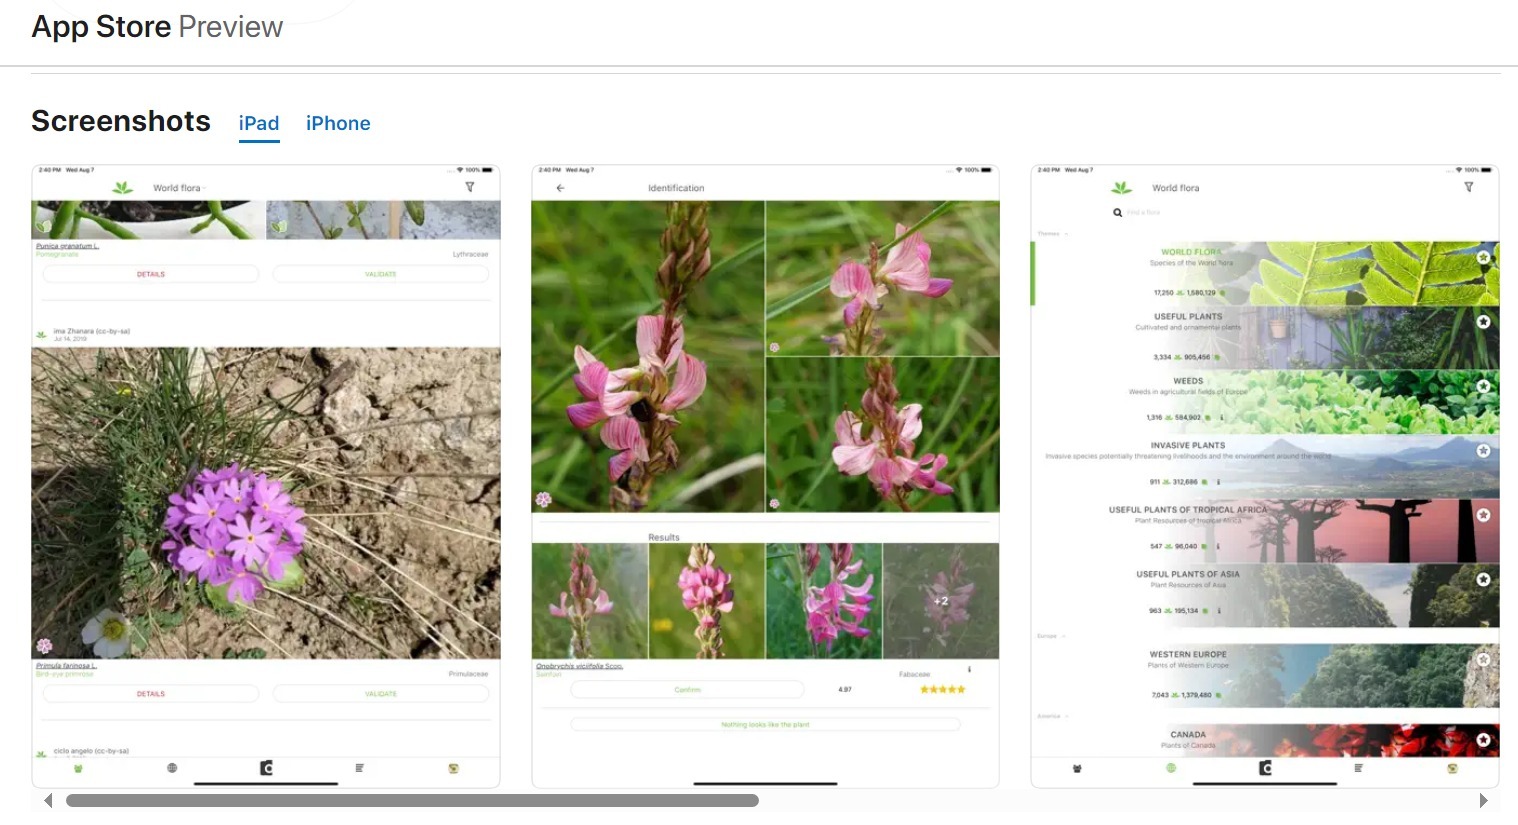
Task: Click the magnifier search icon in flora list
Action: [x=1117, y=213]
